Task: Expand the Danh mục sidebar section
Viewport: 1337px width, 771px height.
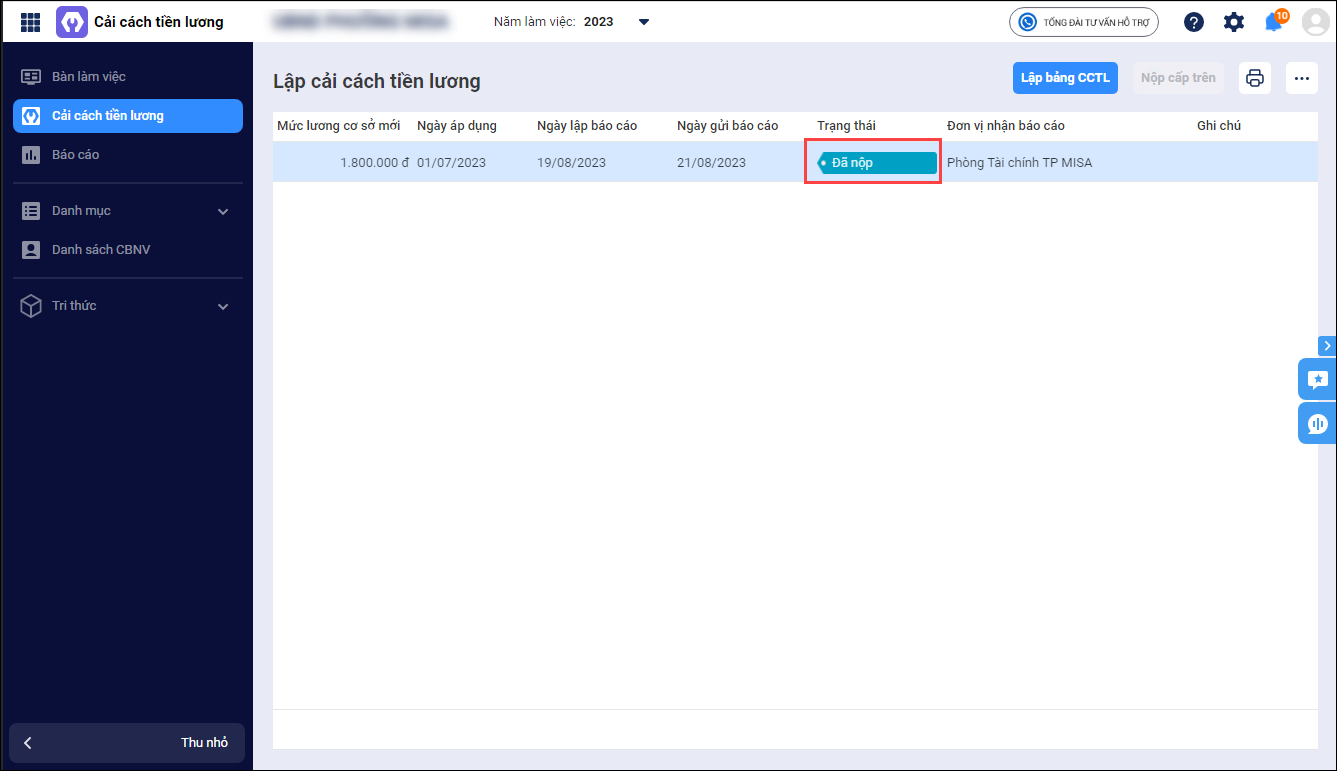Action: point(128,211)
